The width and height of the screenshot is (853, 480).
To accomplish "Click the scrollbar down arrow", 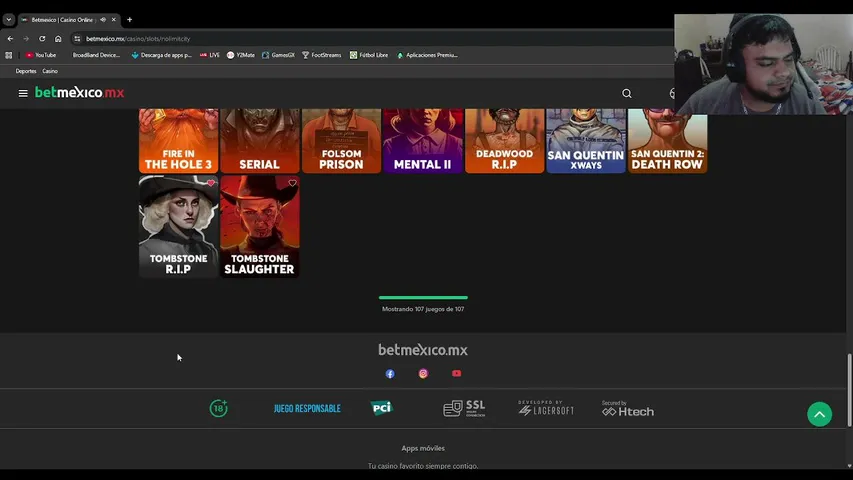I will [849, 466].
